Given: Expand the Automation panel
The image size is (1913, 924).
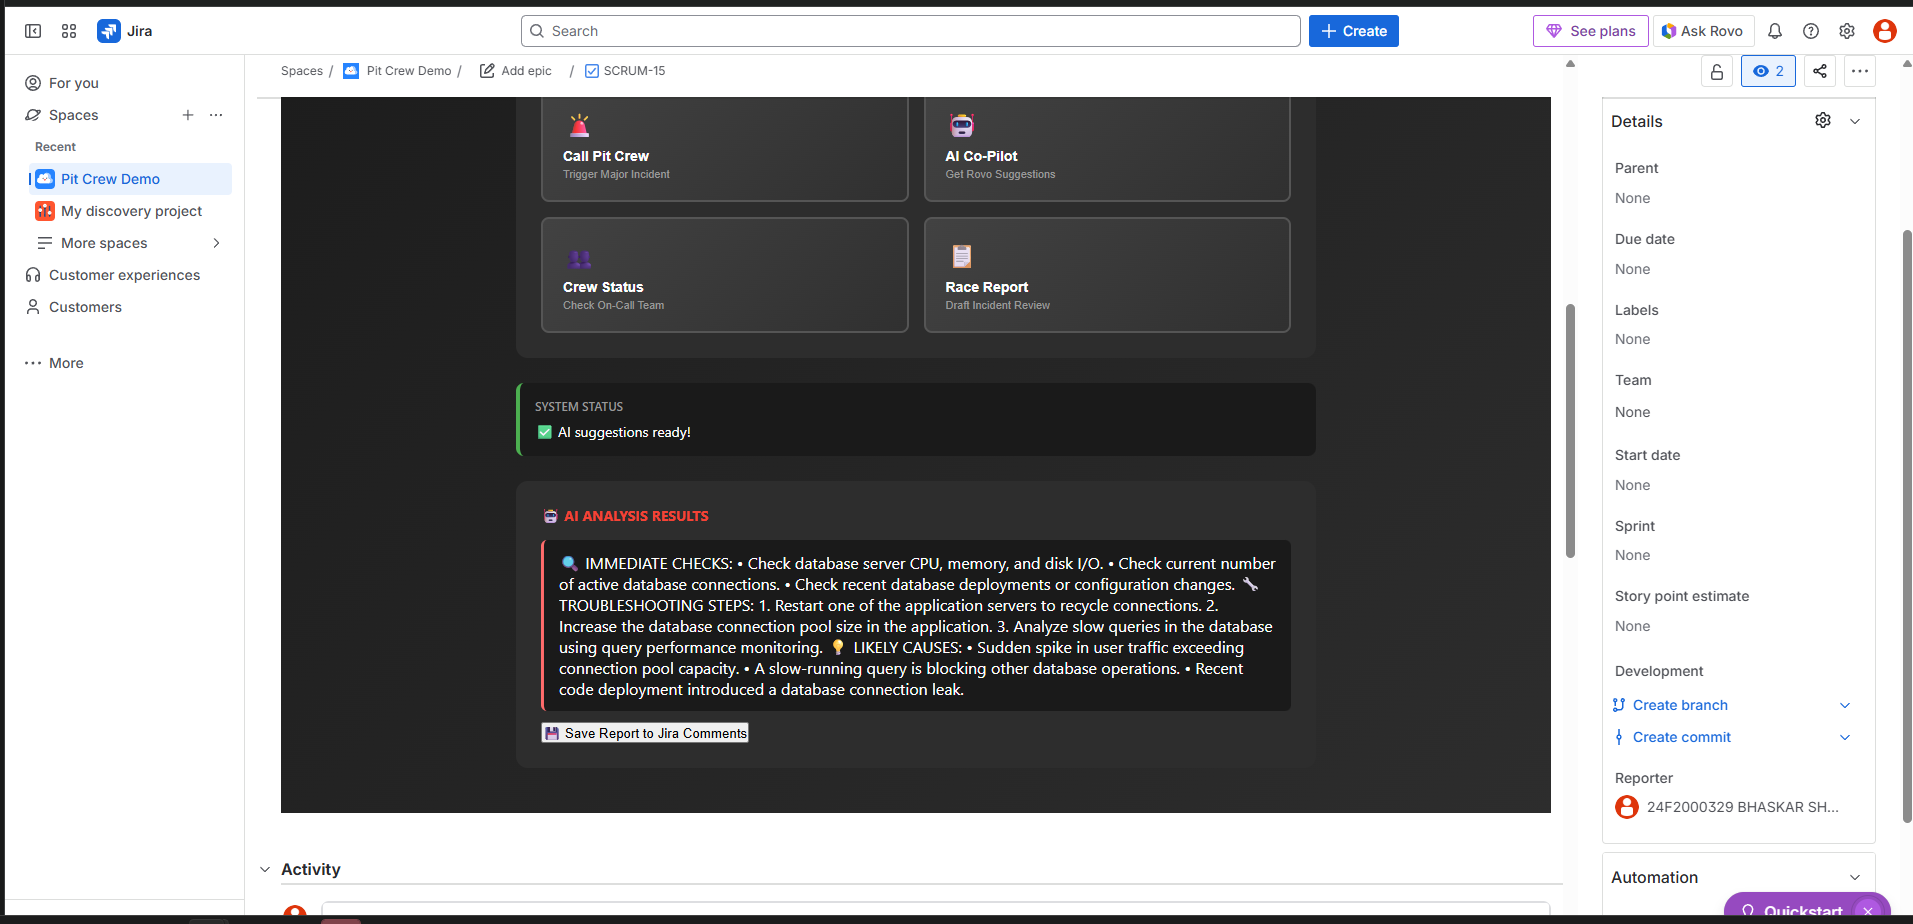Looking at the screenshot, I should (1855, 877).
